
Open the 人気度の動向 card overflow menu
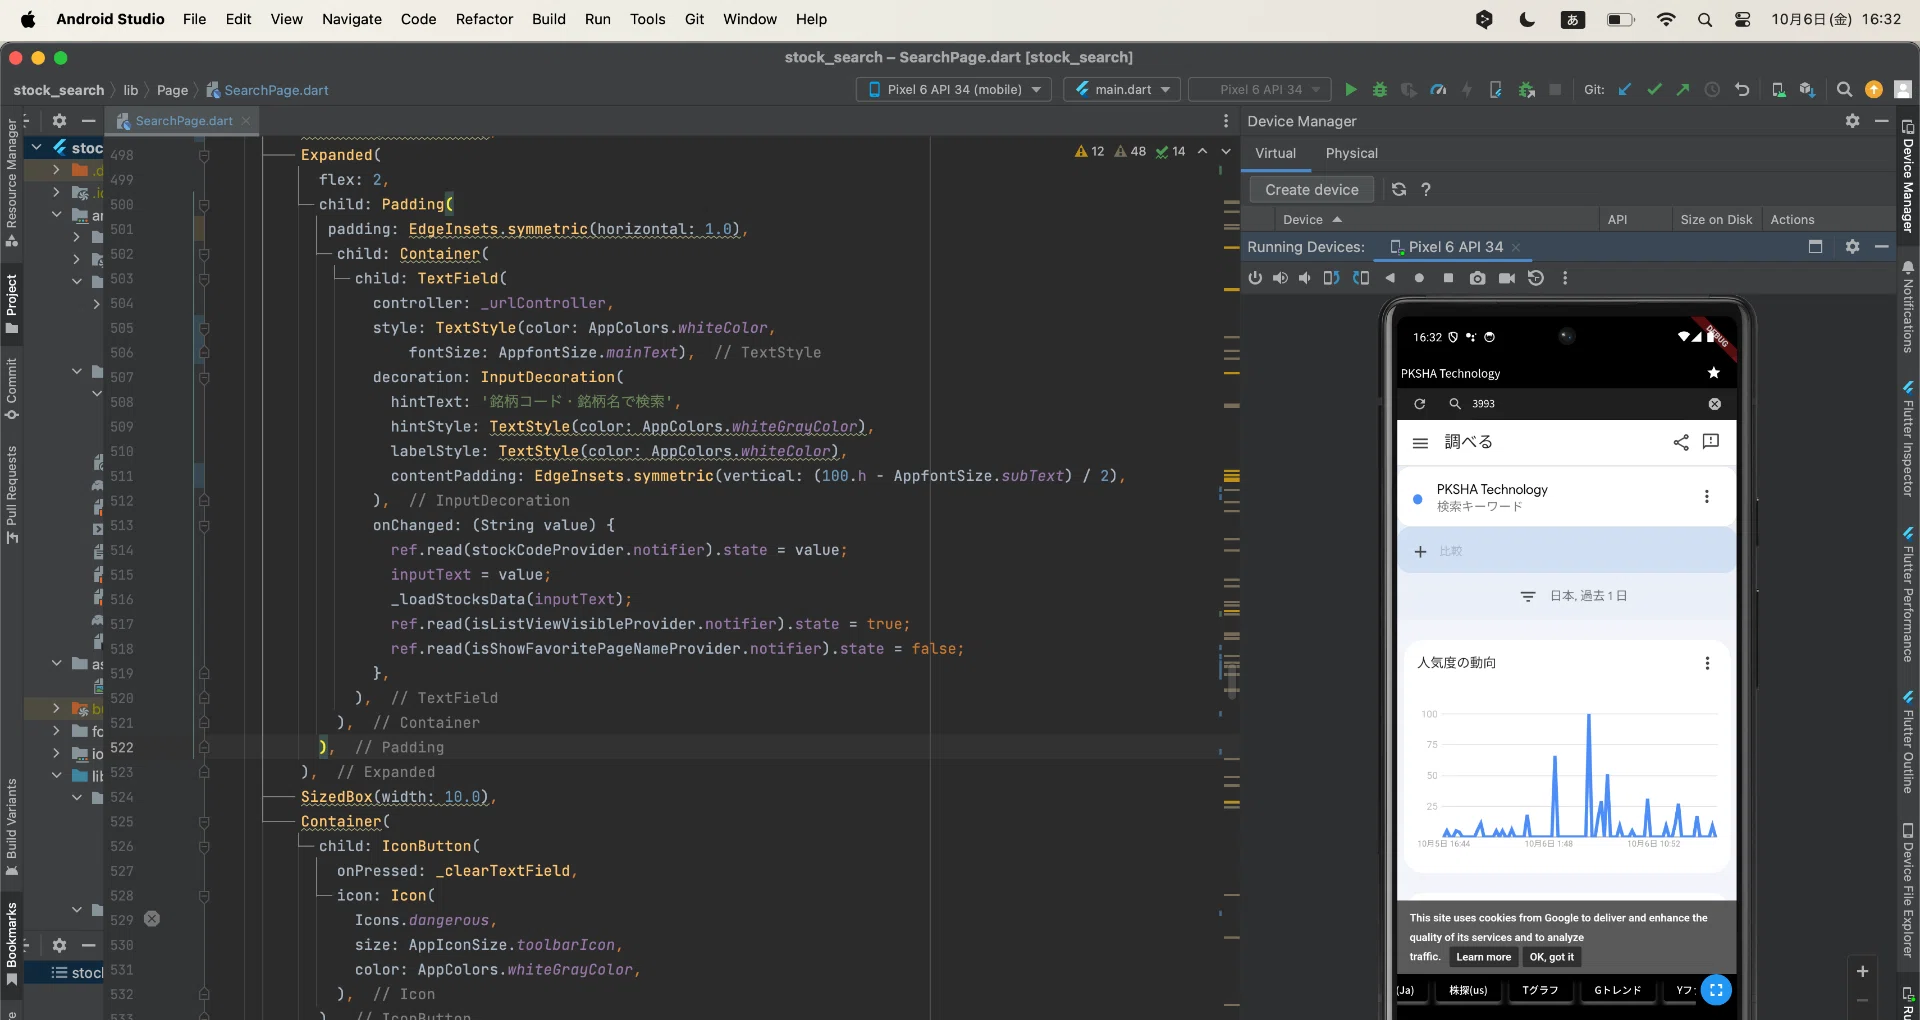(x=1707, y=663)
